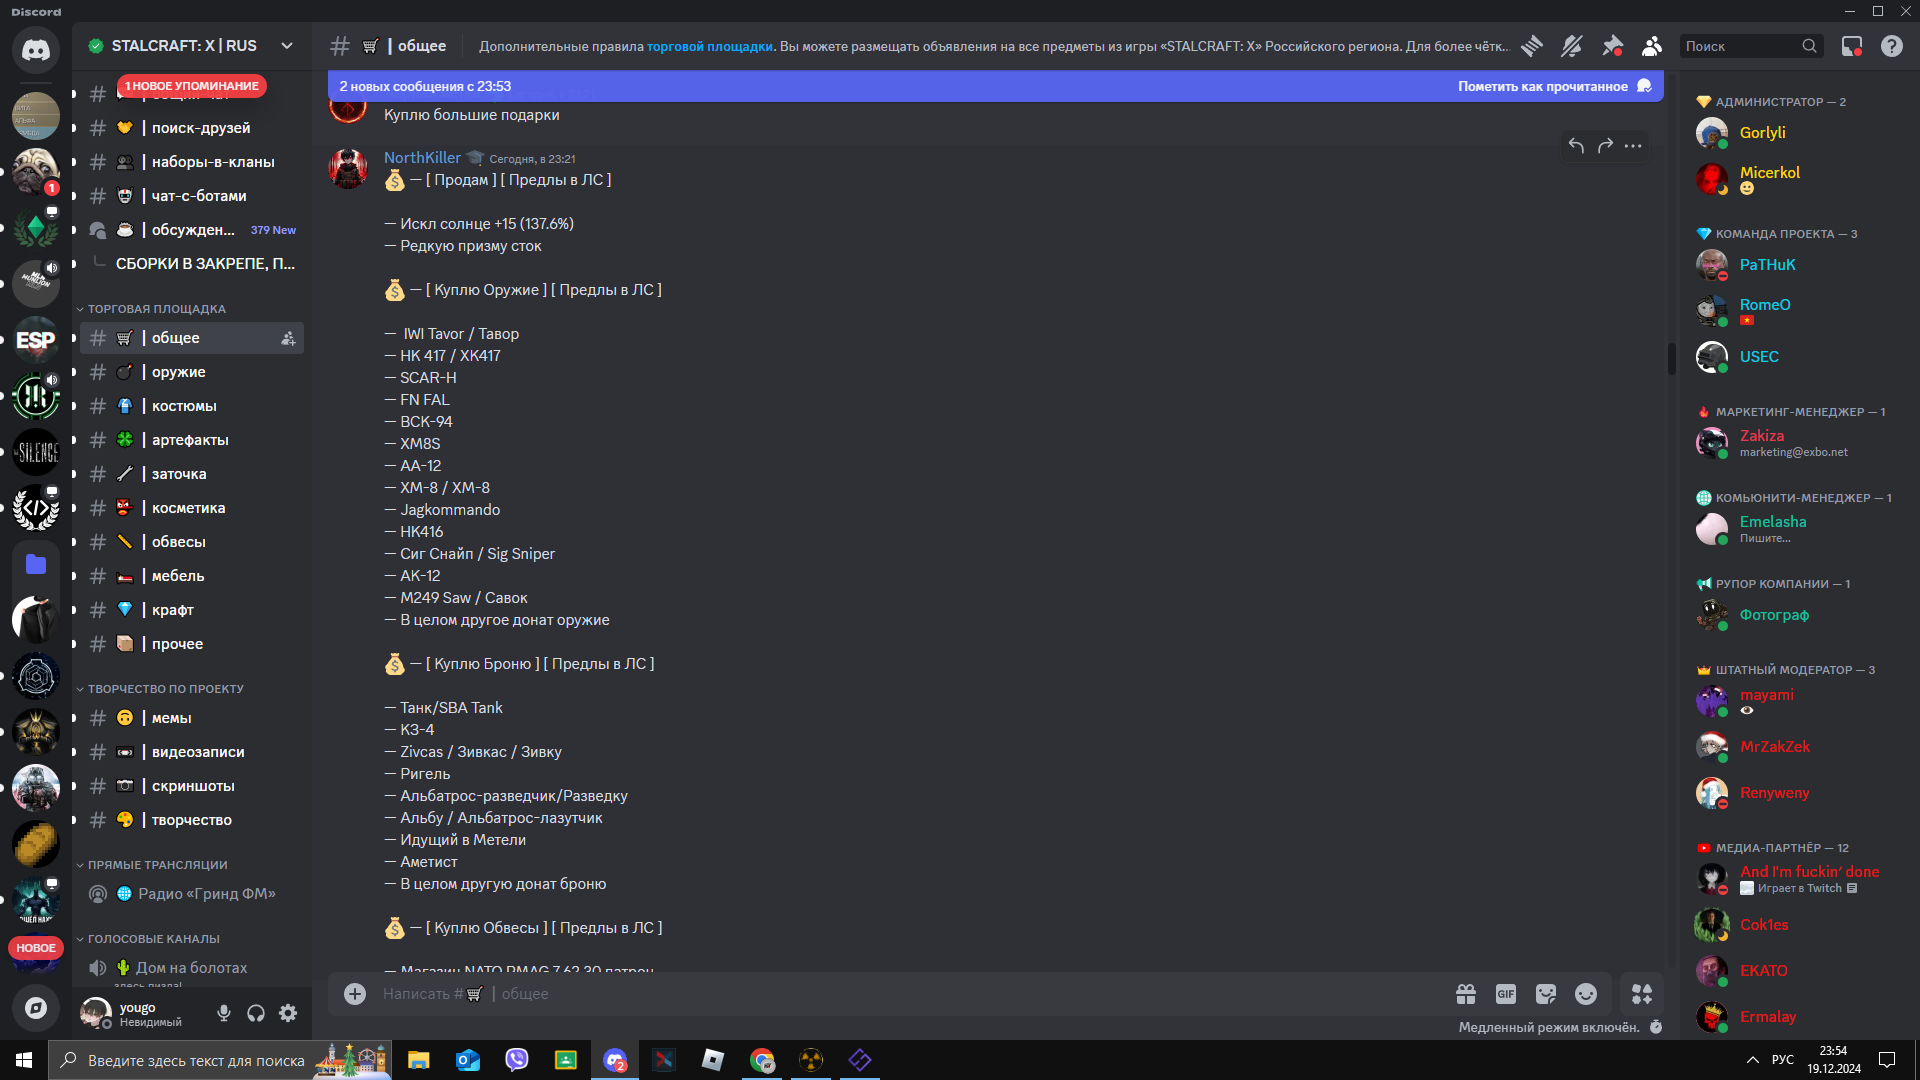
Task: Collapse ГОЛОСОВЫЕ КАНАЛЫ category
Action: tap(153, 939)
